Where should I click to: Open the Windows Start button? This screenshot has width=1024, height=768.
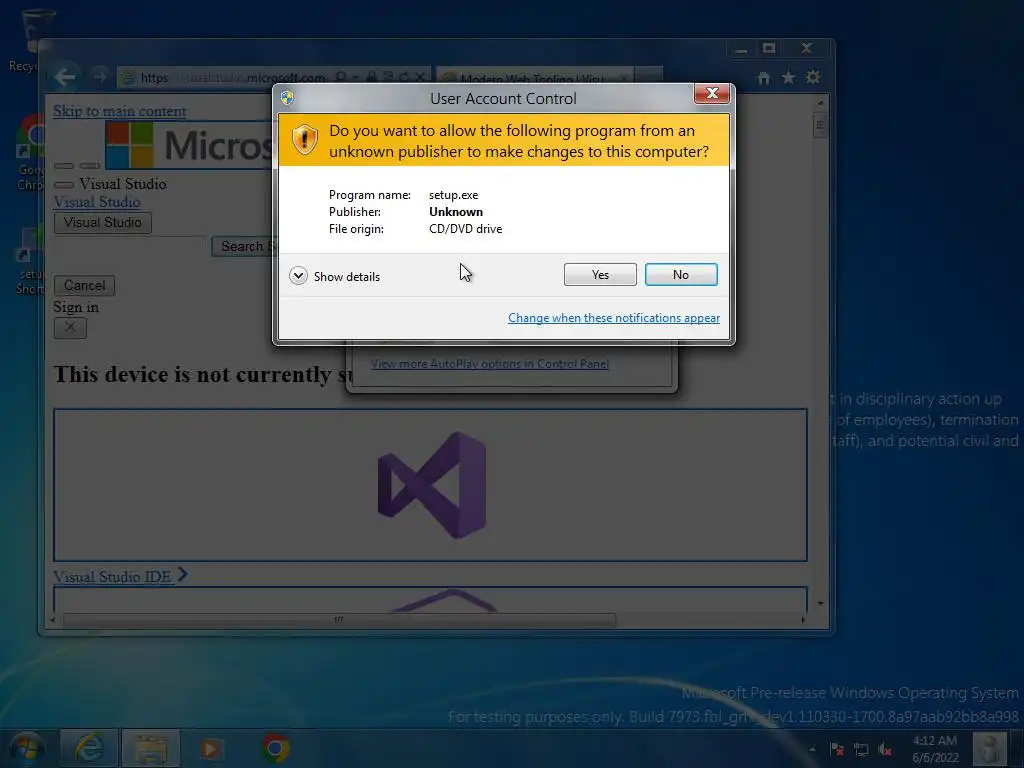27,748
